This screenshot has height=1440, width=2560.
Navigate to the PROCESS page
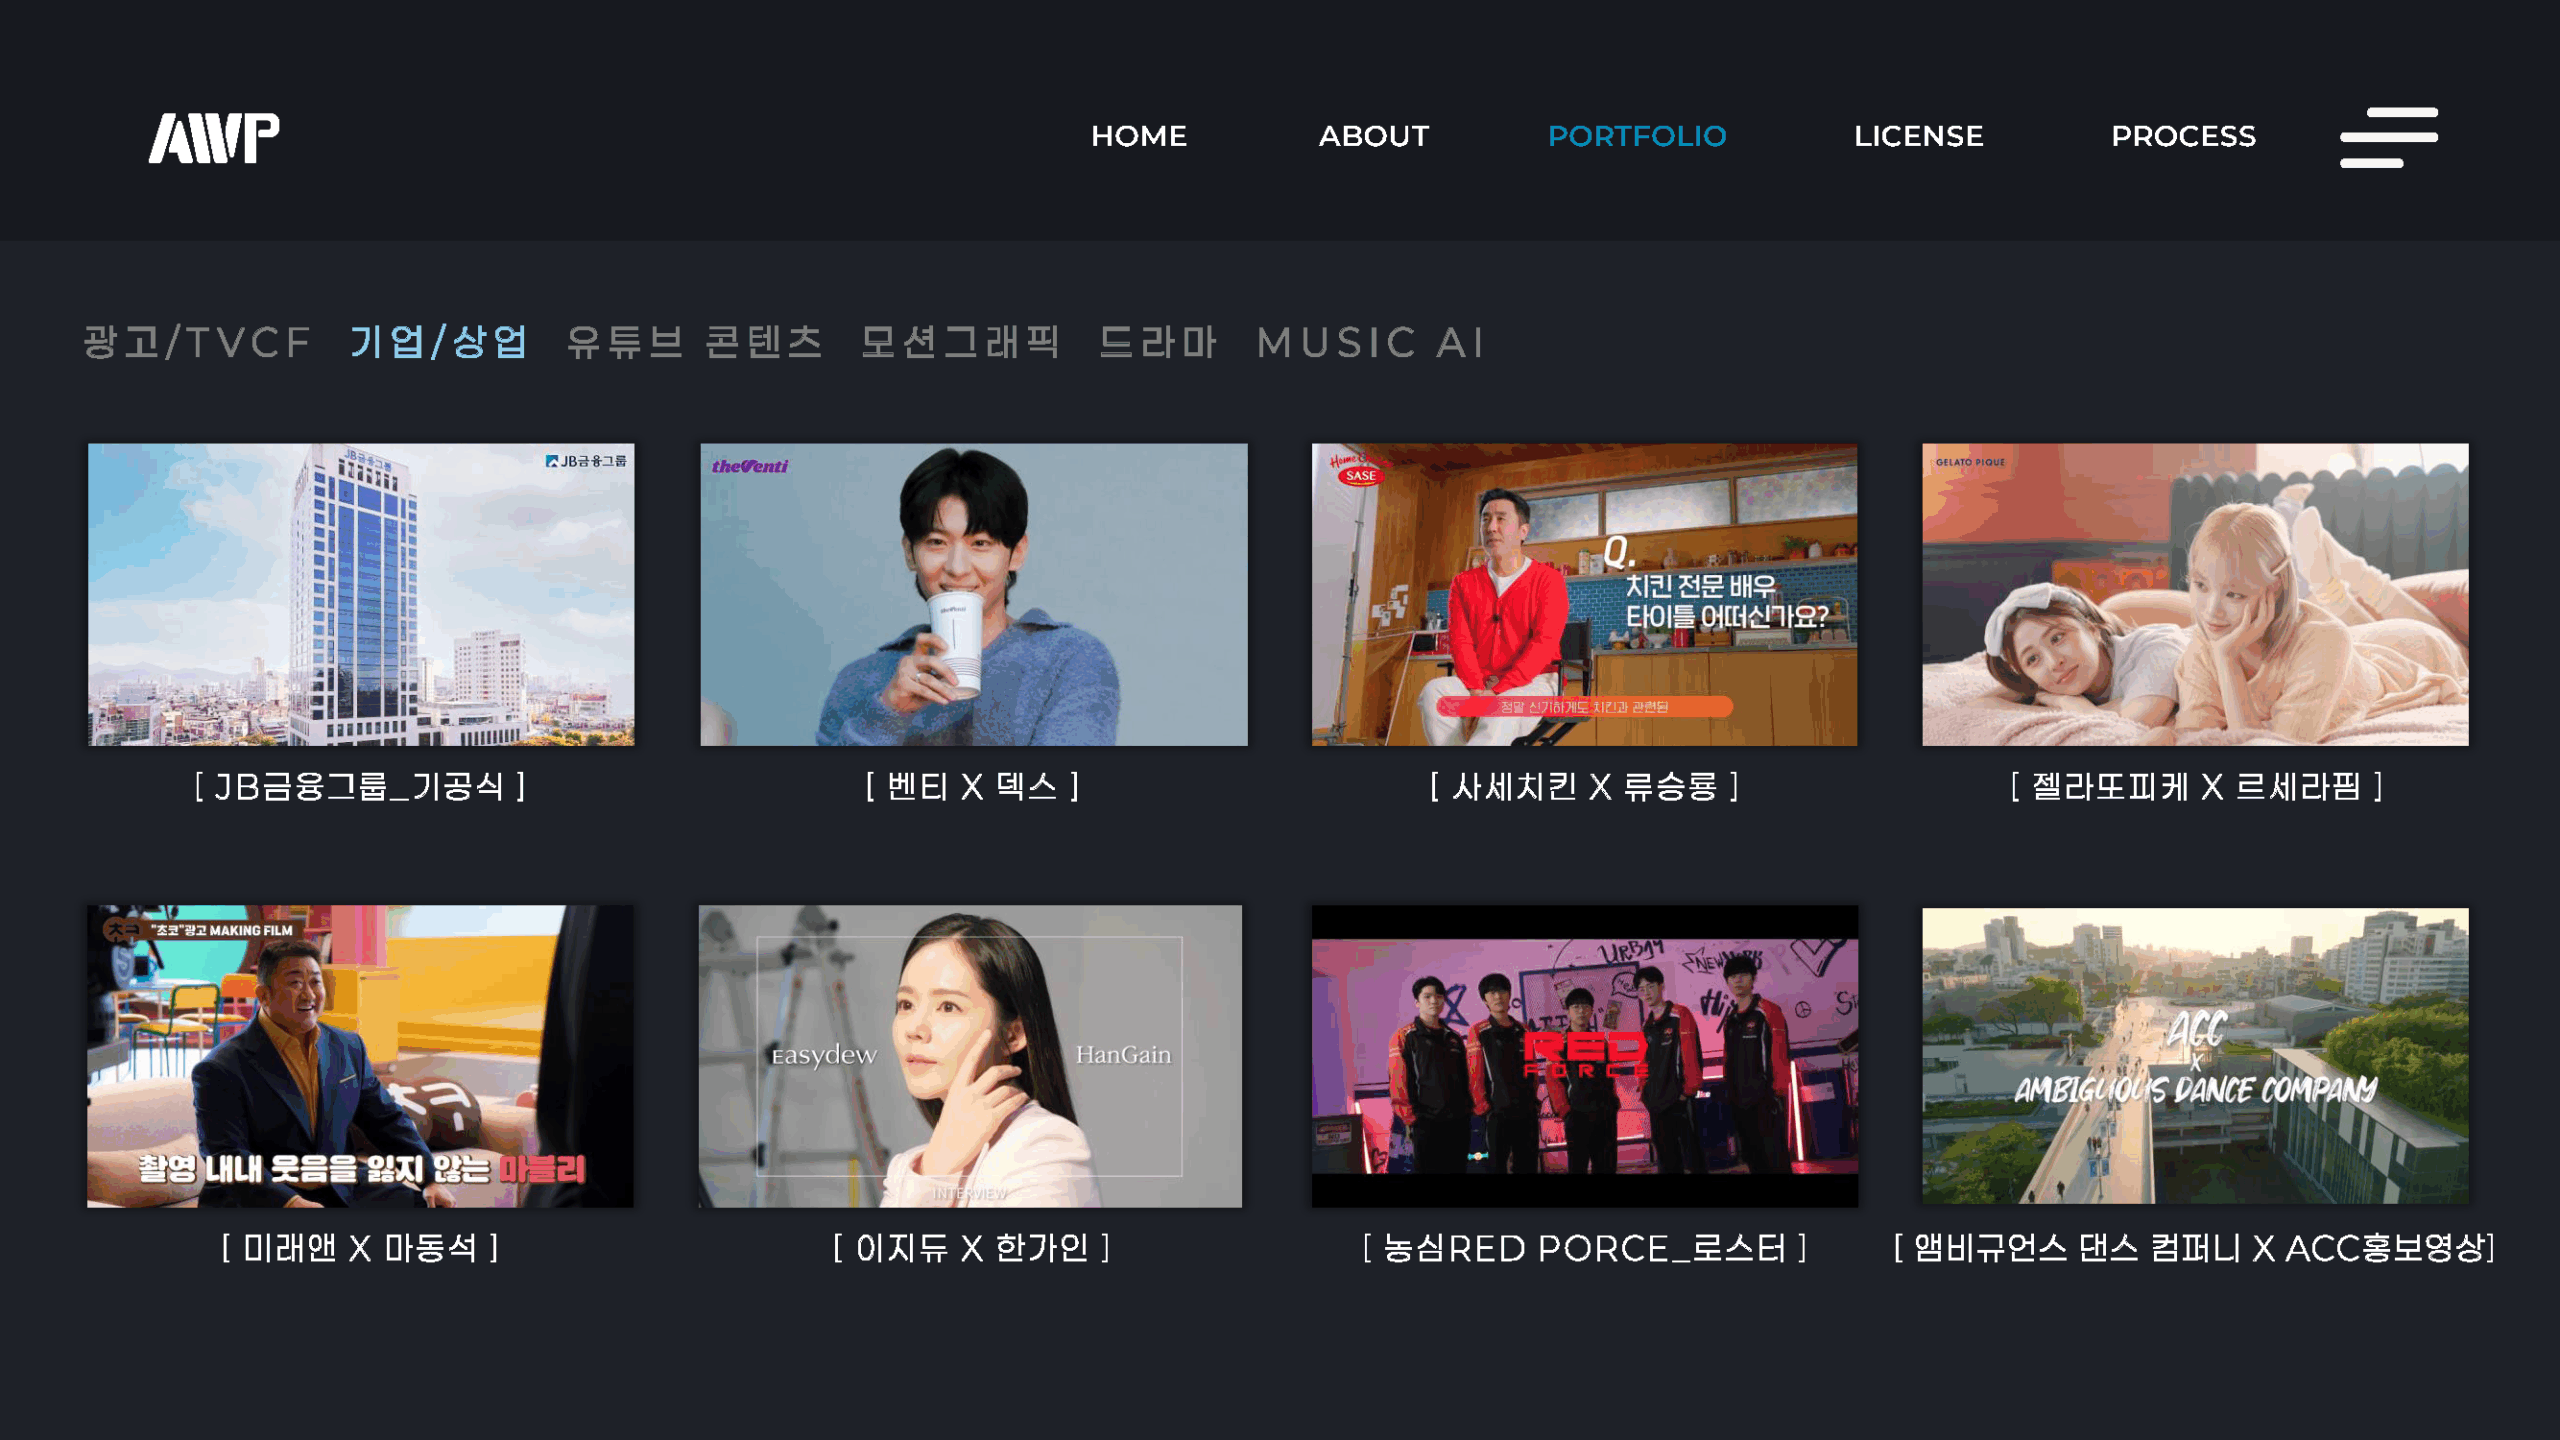pos(2183,136)
